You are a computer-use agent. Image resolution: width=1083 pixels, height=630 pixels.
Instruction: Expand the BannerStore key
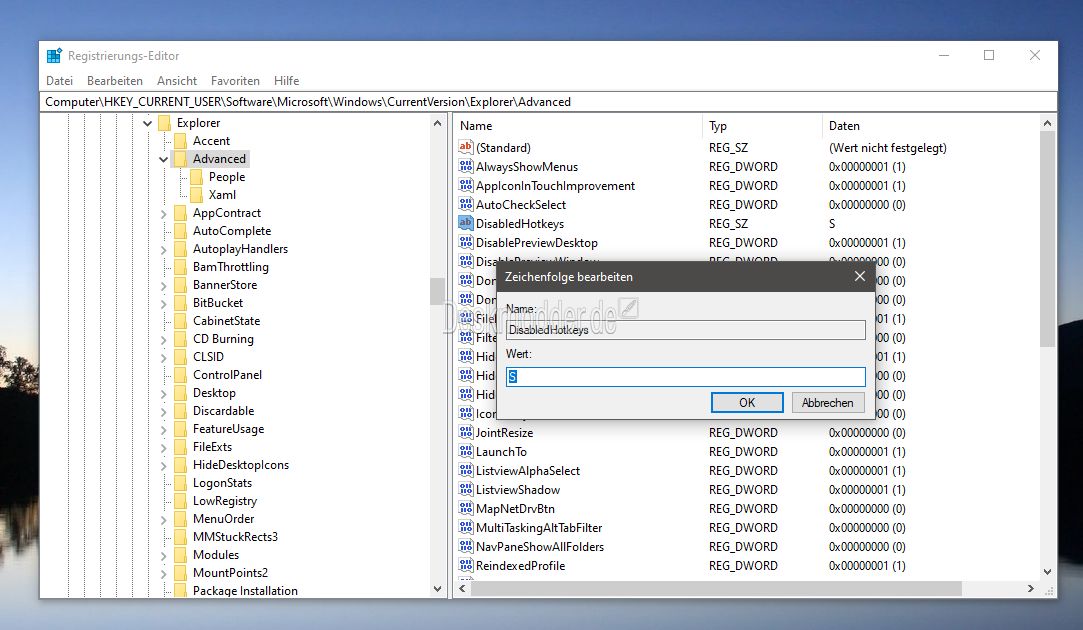click(164, 285)
